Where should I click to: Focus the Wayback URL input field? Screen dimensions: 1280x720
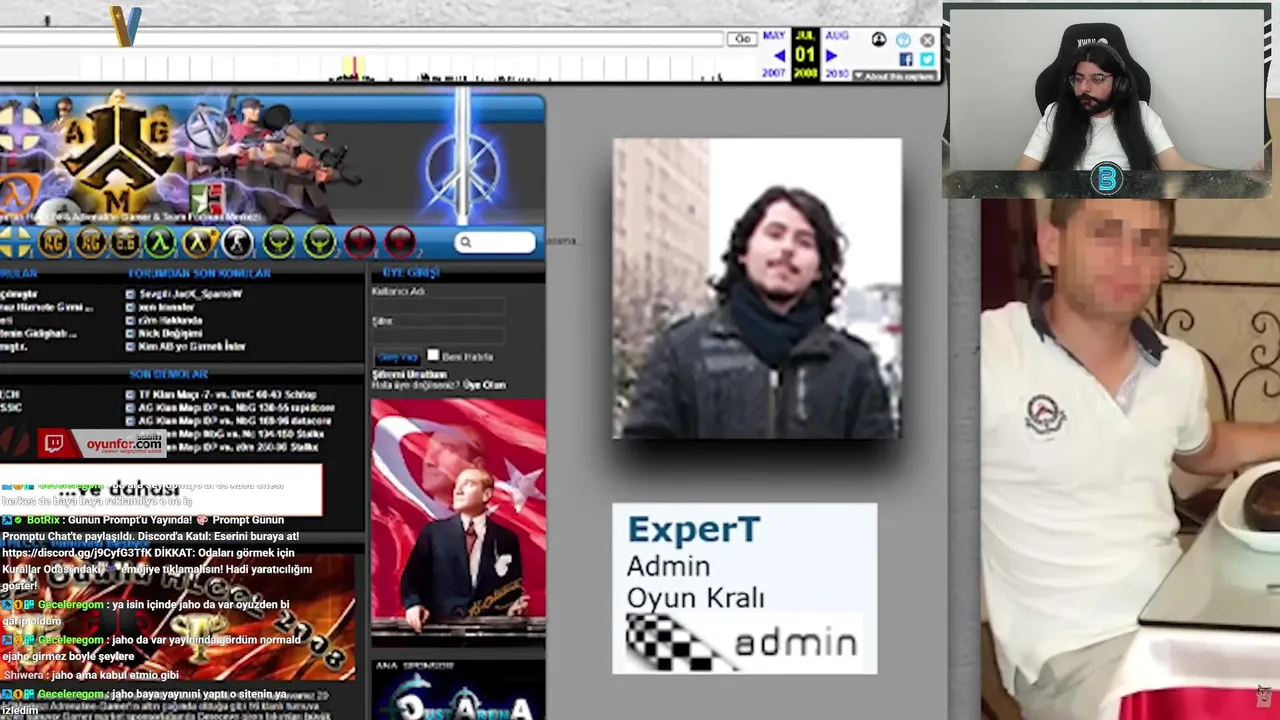pyautogui.click(x=361, y=39)
